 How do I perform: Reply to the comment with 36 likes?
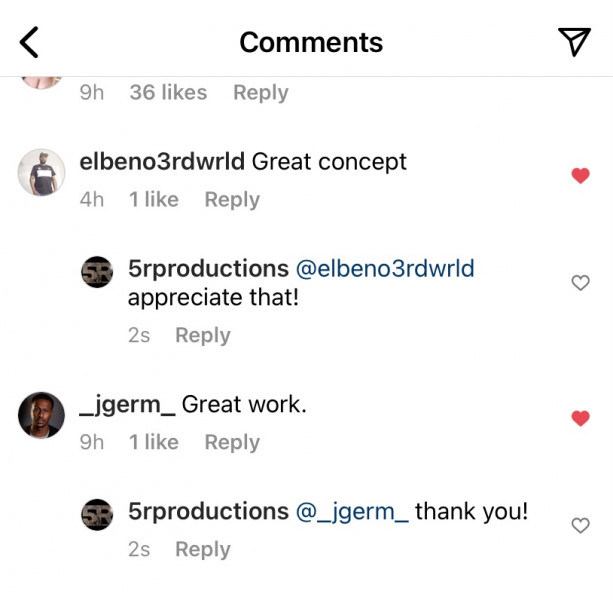point(261,93)
